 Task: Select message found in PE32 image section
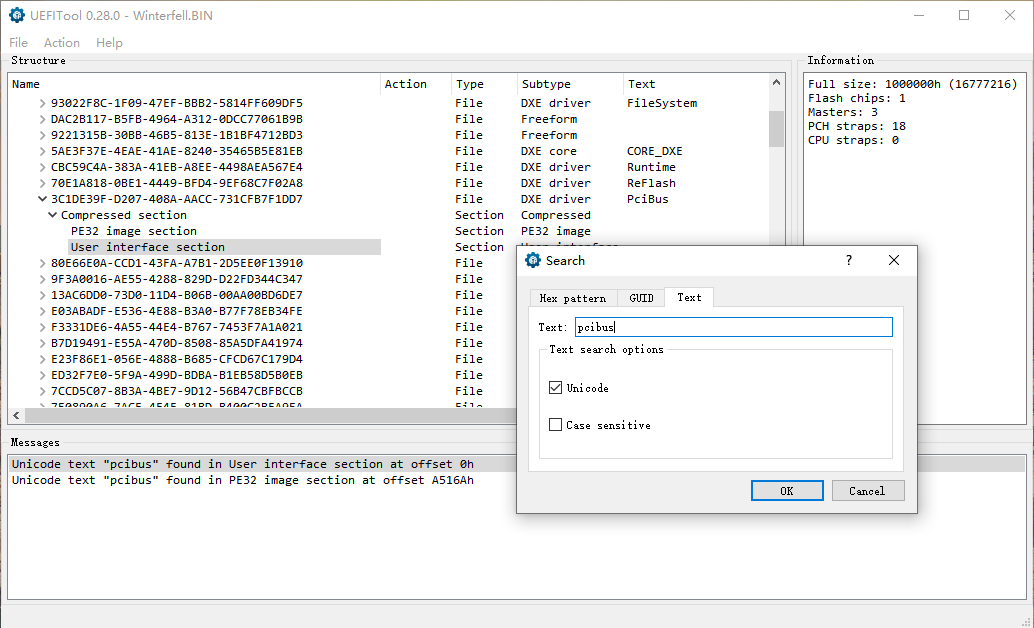(243, 480)
